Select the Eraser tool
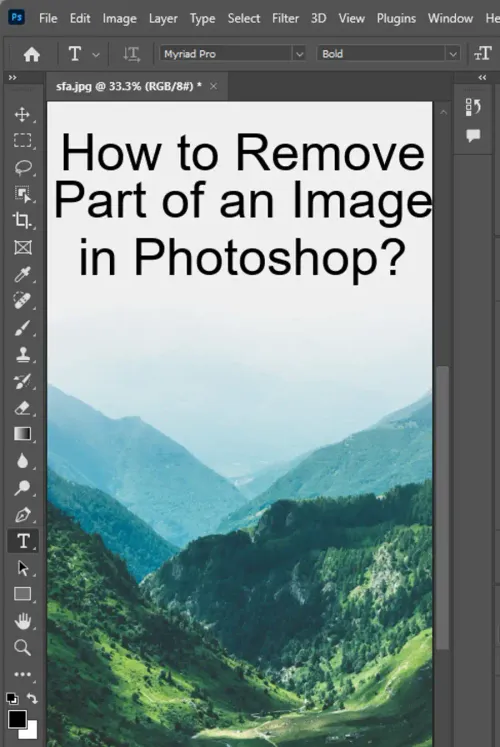 click(22, 408)
